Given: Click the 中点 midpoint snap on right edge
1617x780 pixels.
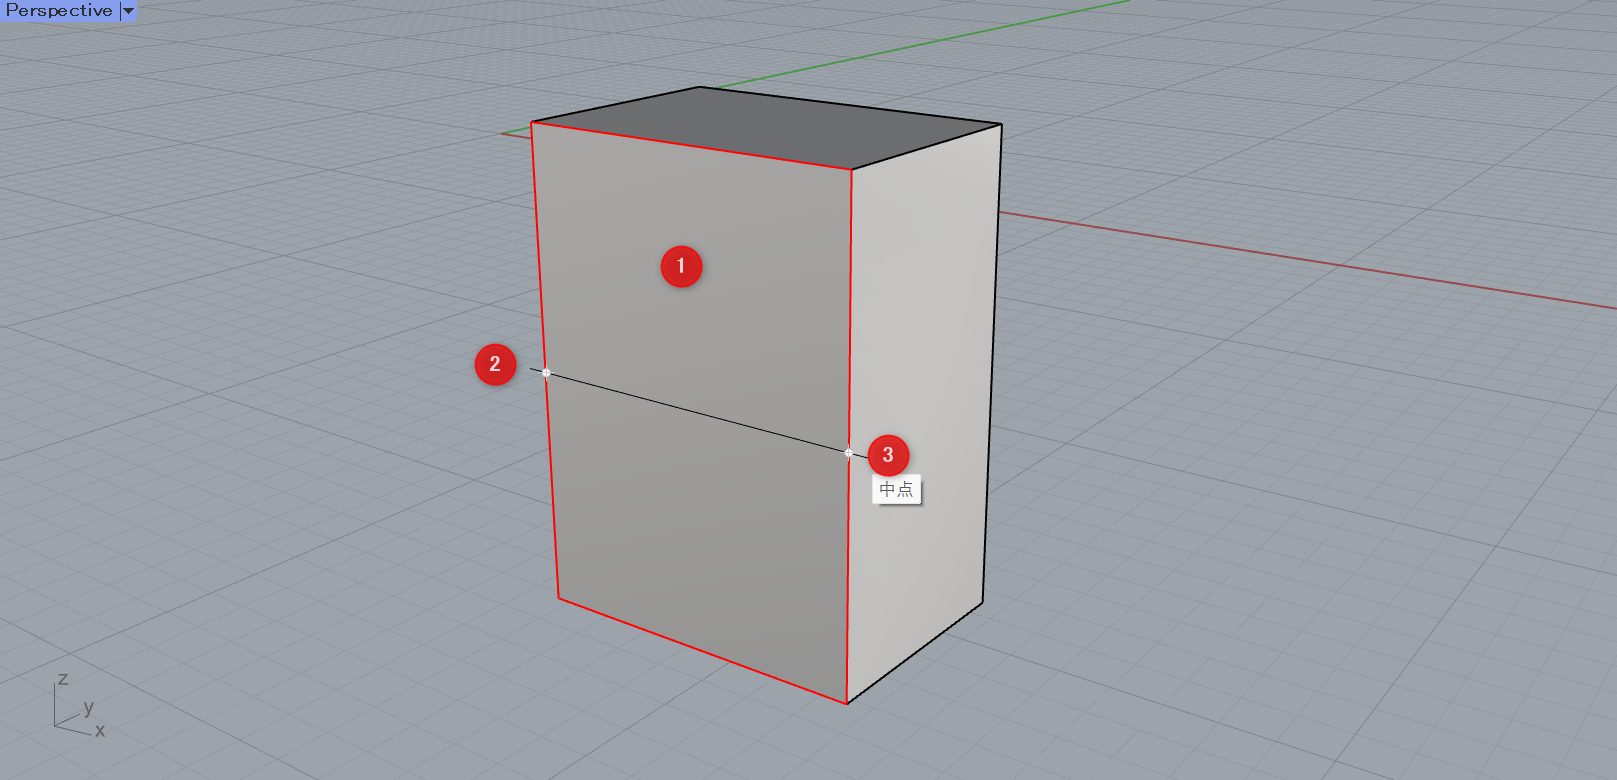Looking at the screenshot, I should click(x=849, y=453).
